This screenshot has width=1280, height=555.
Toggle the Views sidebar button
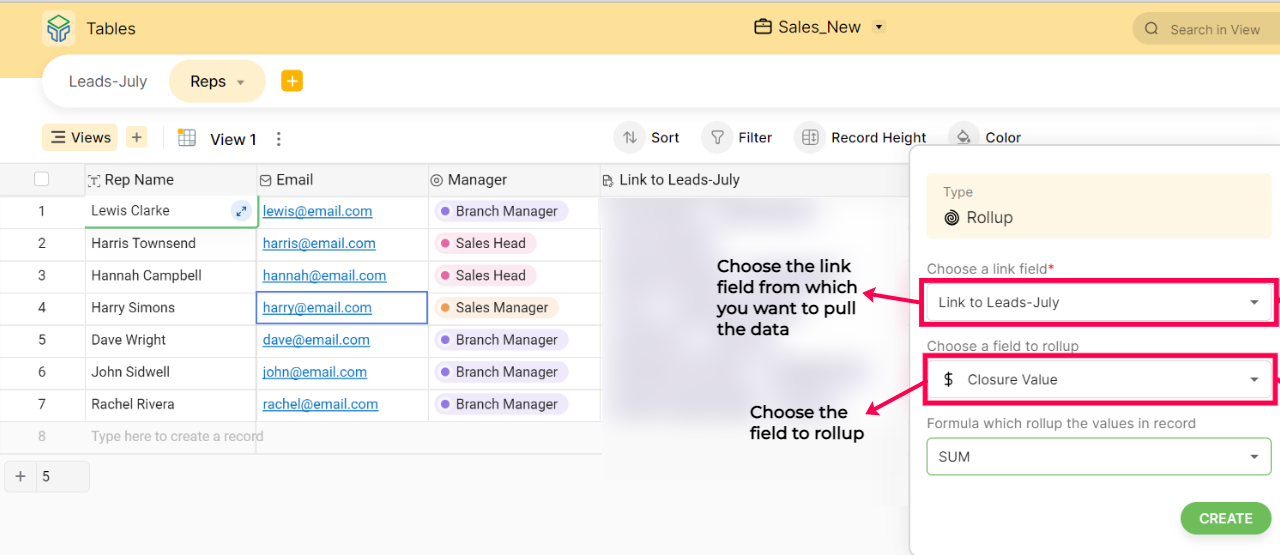pos(80,137)
